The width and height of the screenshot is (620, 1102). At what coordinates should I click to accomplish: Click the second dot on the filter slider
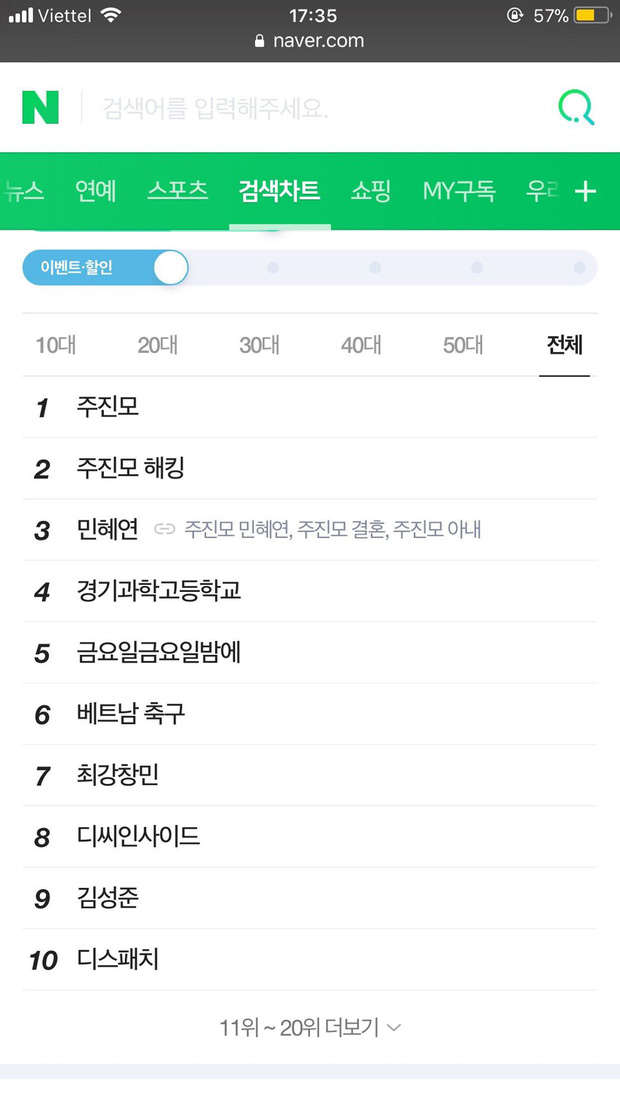click(375, 268)
